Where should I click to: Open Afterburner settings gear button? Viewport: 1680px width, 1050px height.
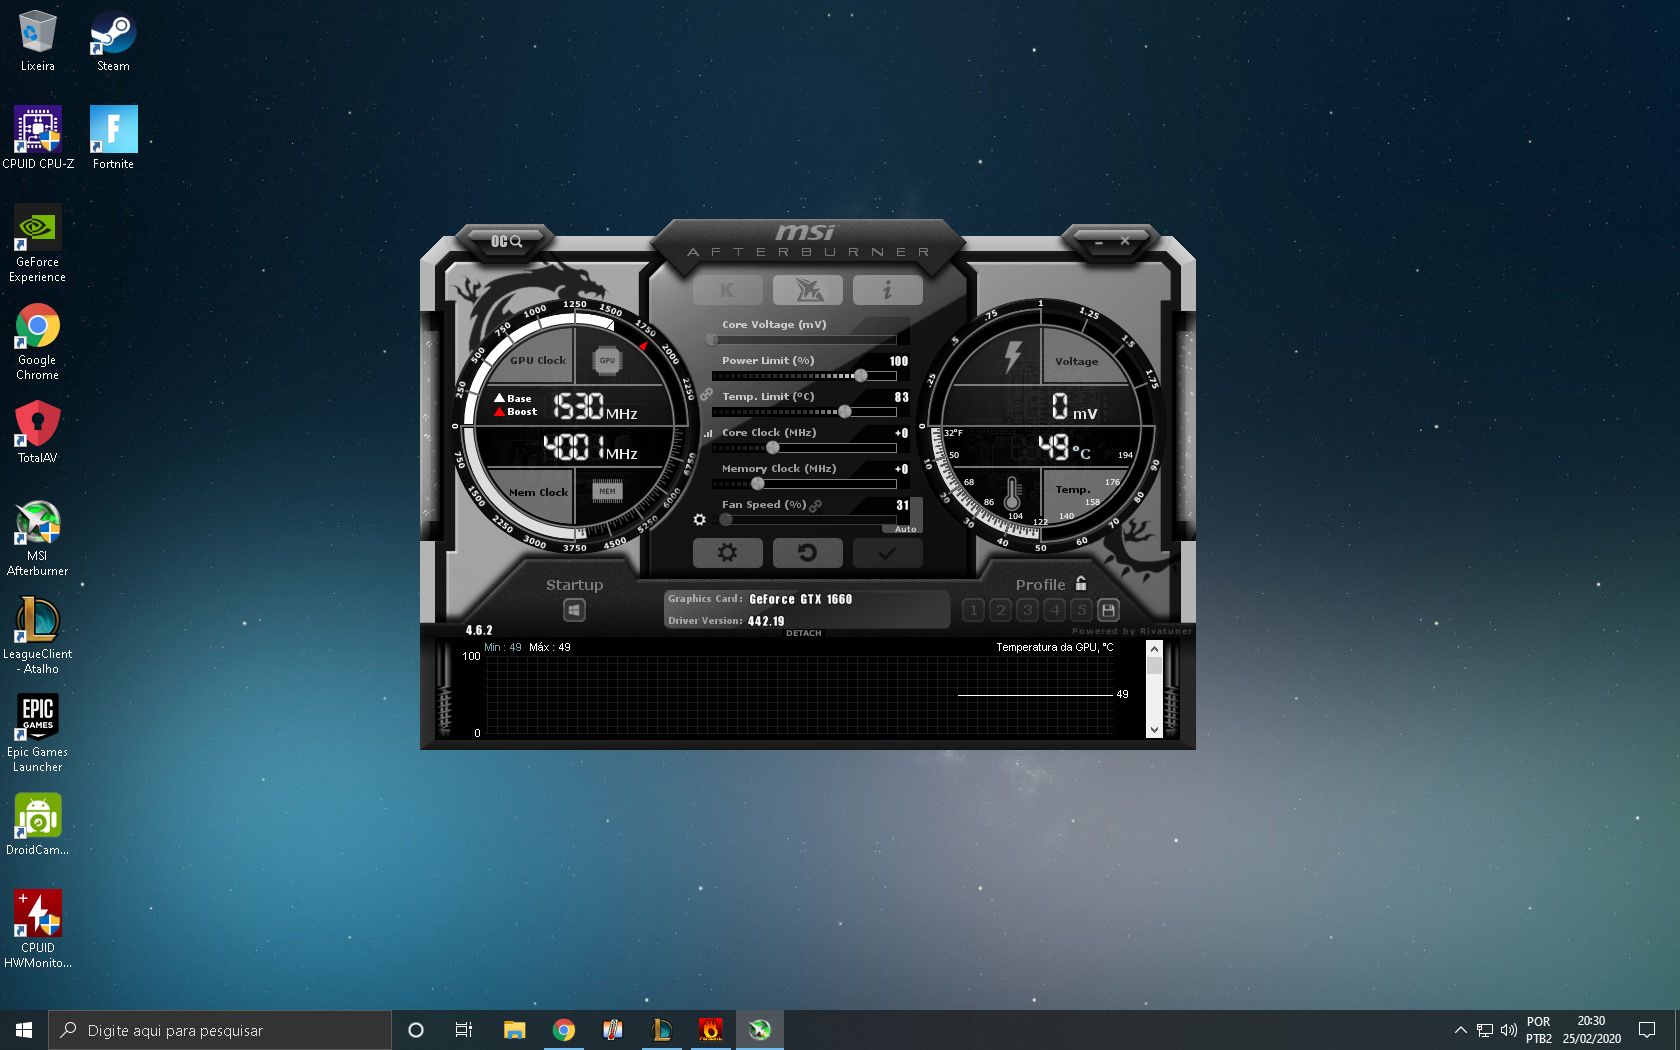pyautogui.click(x=728, y=553)
